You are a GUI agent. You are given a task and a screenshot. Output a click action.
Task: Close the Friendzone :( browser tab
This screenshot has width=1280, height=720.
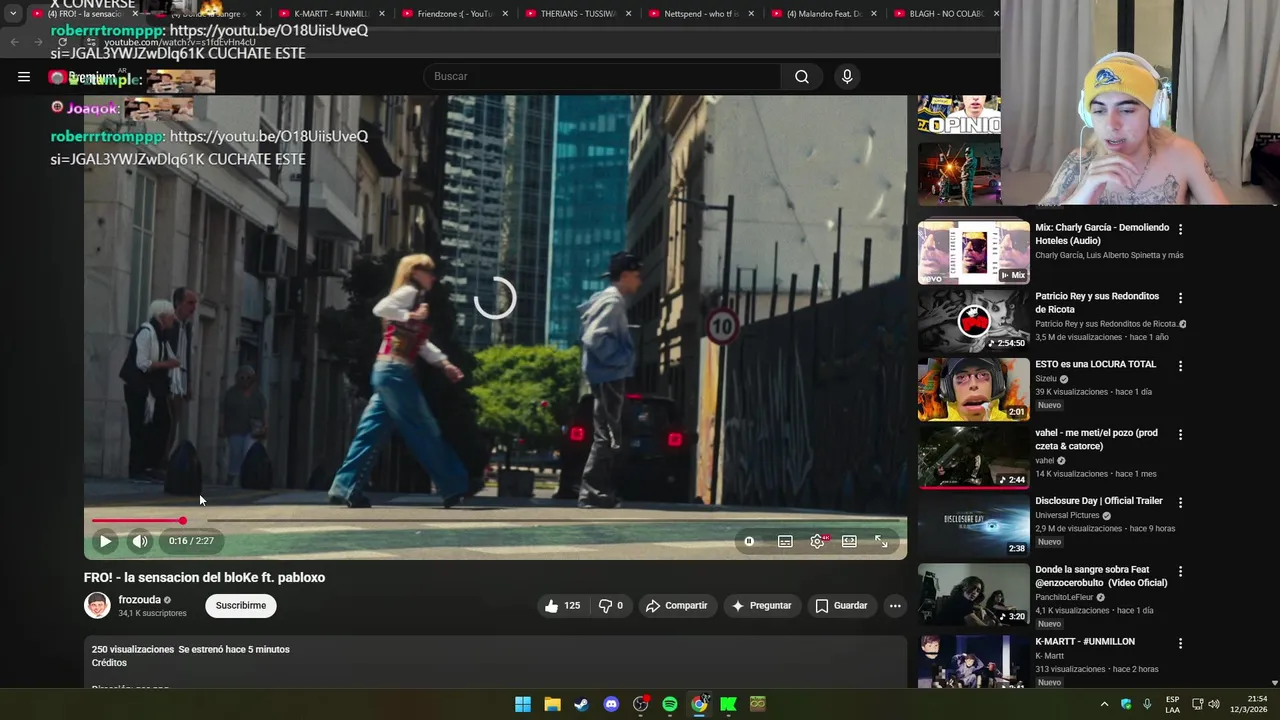pos(505,14)
